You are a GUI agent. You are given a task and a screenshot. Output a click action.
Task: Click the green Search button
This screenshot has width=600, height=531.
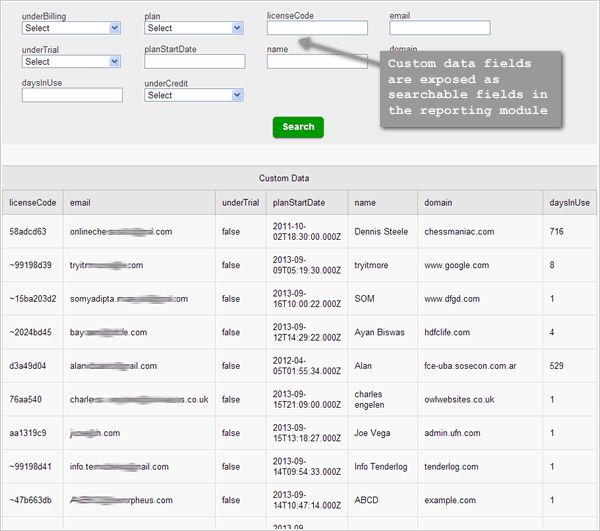pyautogui.click(x=298, y=127)
